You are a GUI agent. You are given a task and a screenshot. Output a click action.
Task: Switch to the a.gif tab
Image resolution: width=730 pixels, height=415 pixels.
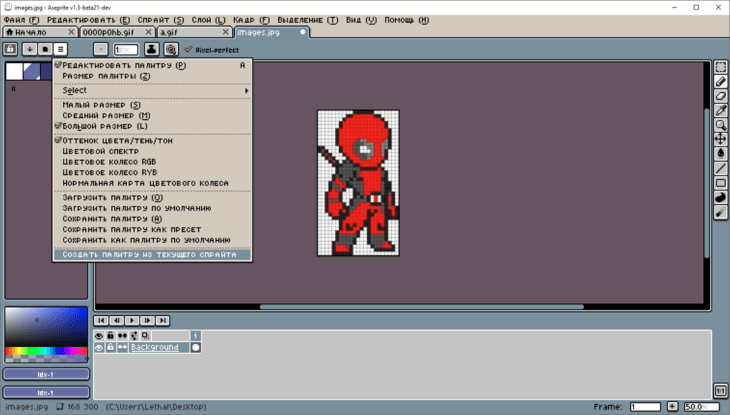[x=194, y=32]
